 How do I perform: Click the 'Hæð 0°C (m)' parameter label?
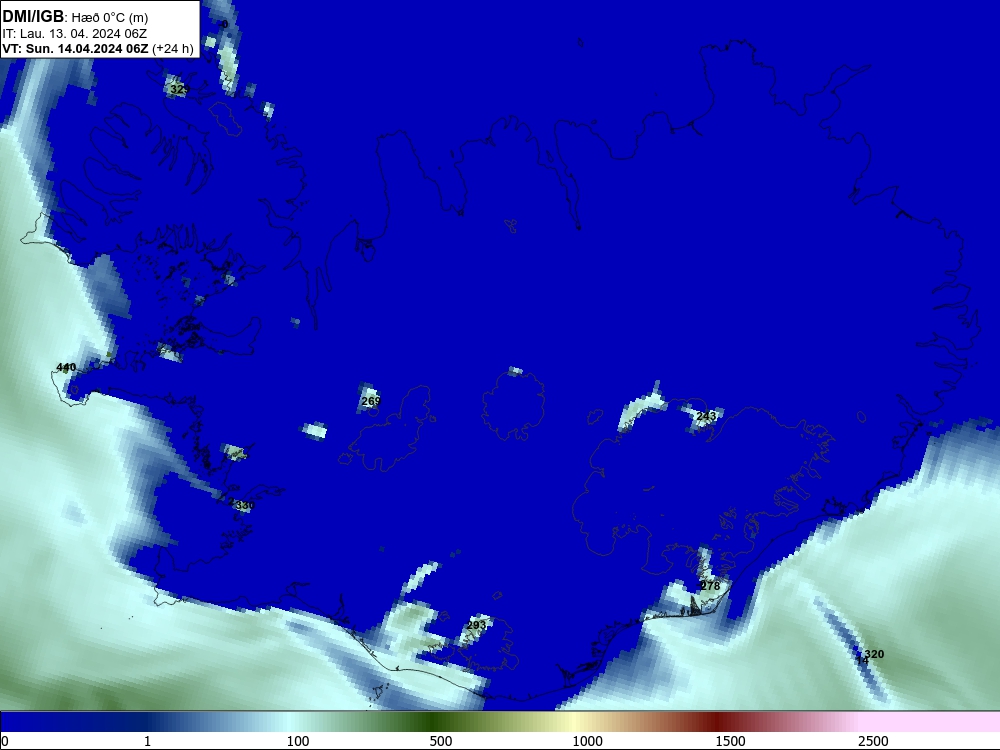[110, 18]
